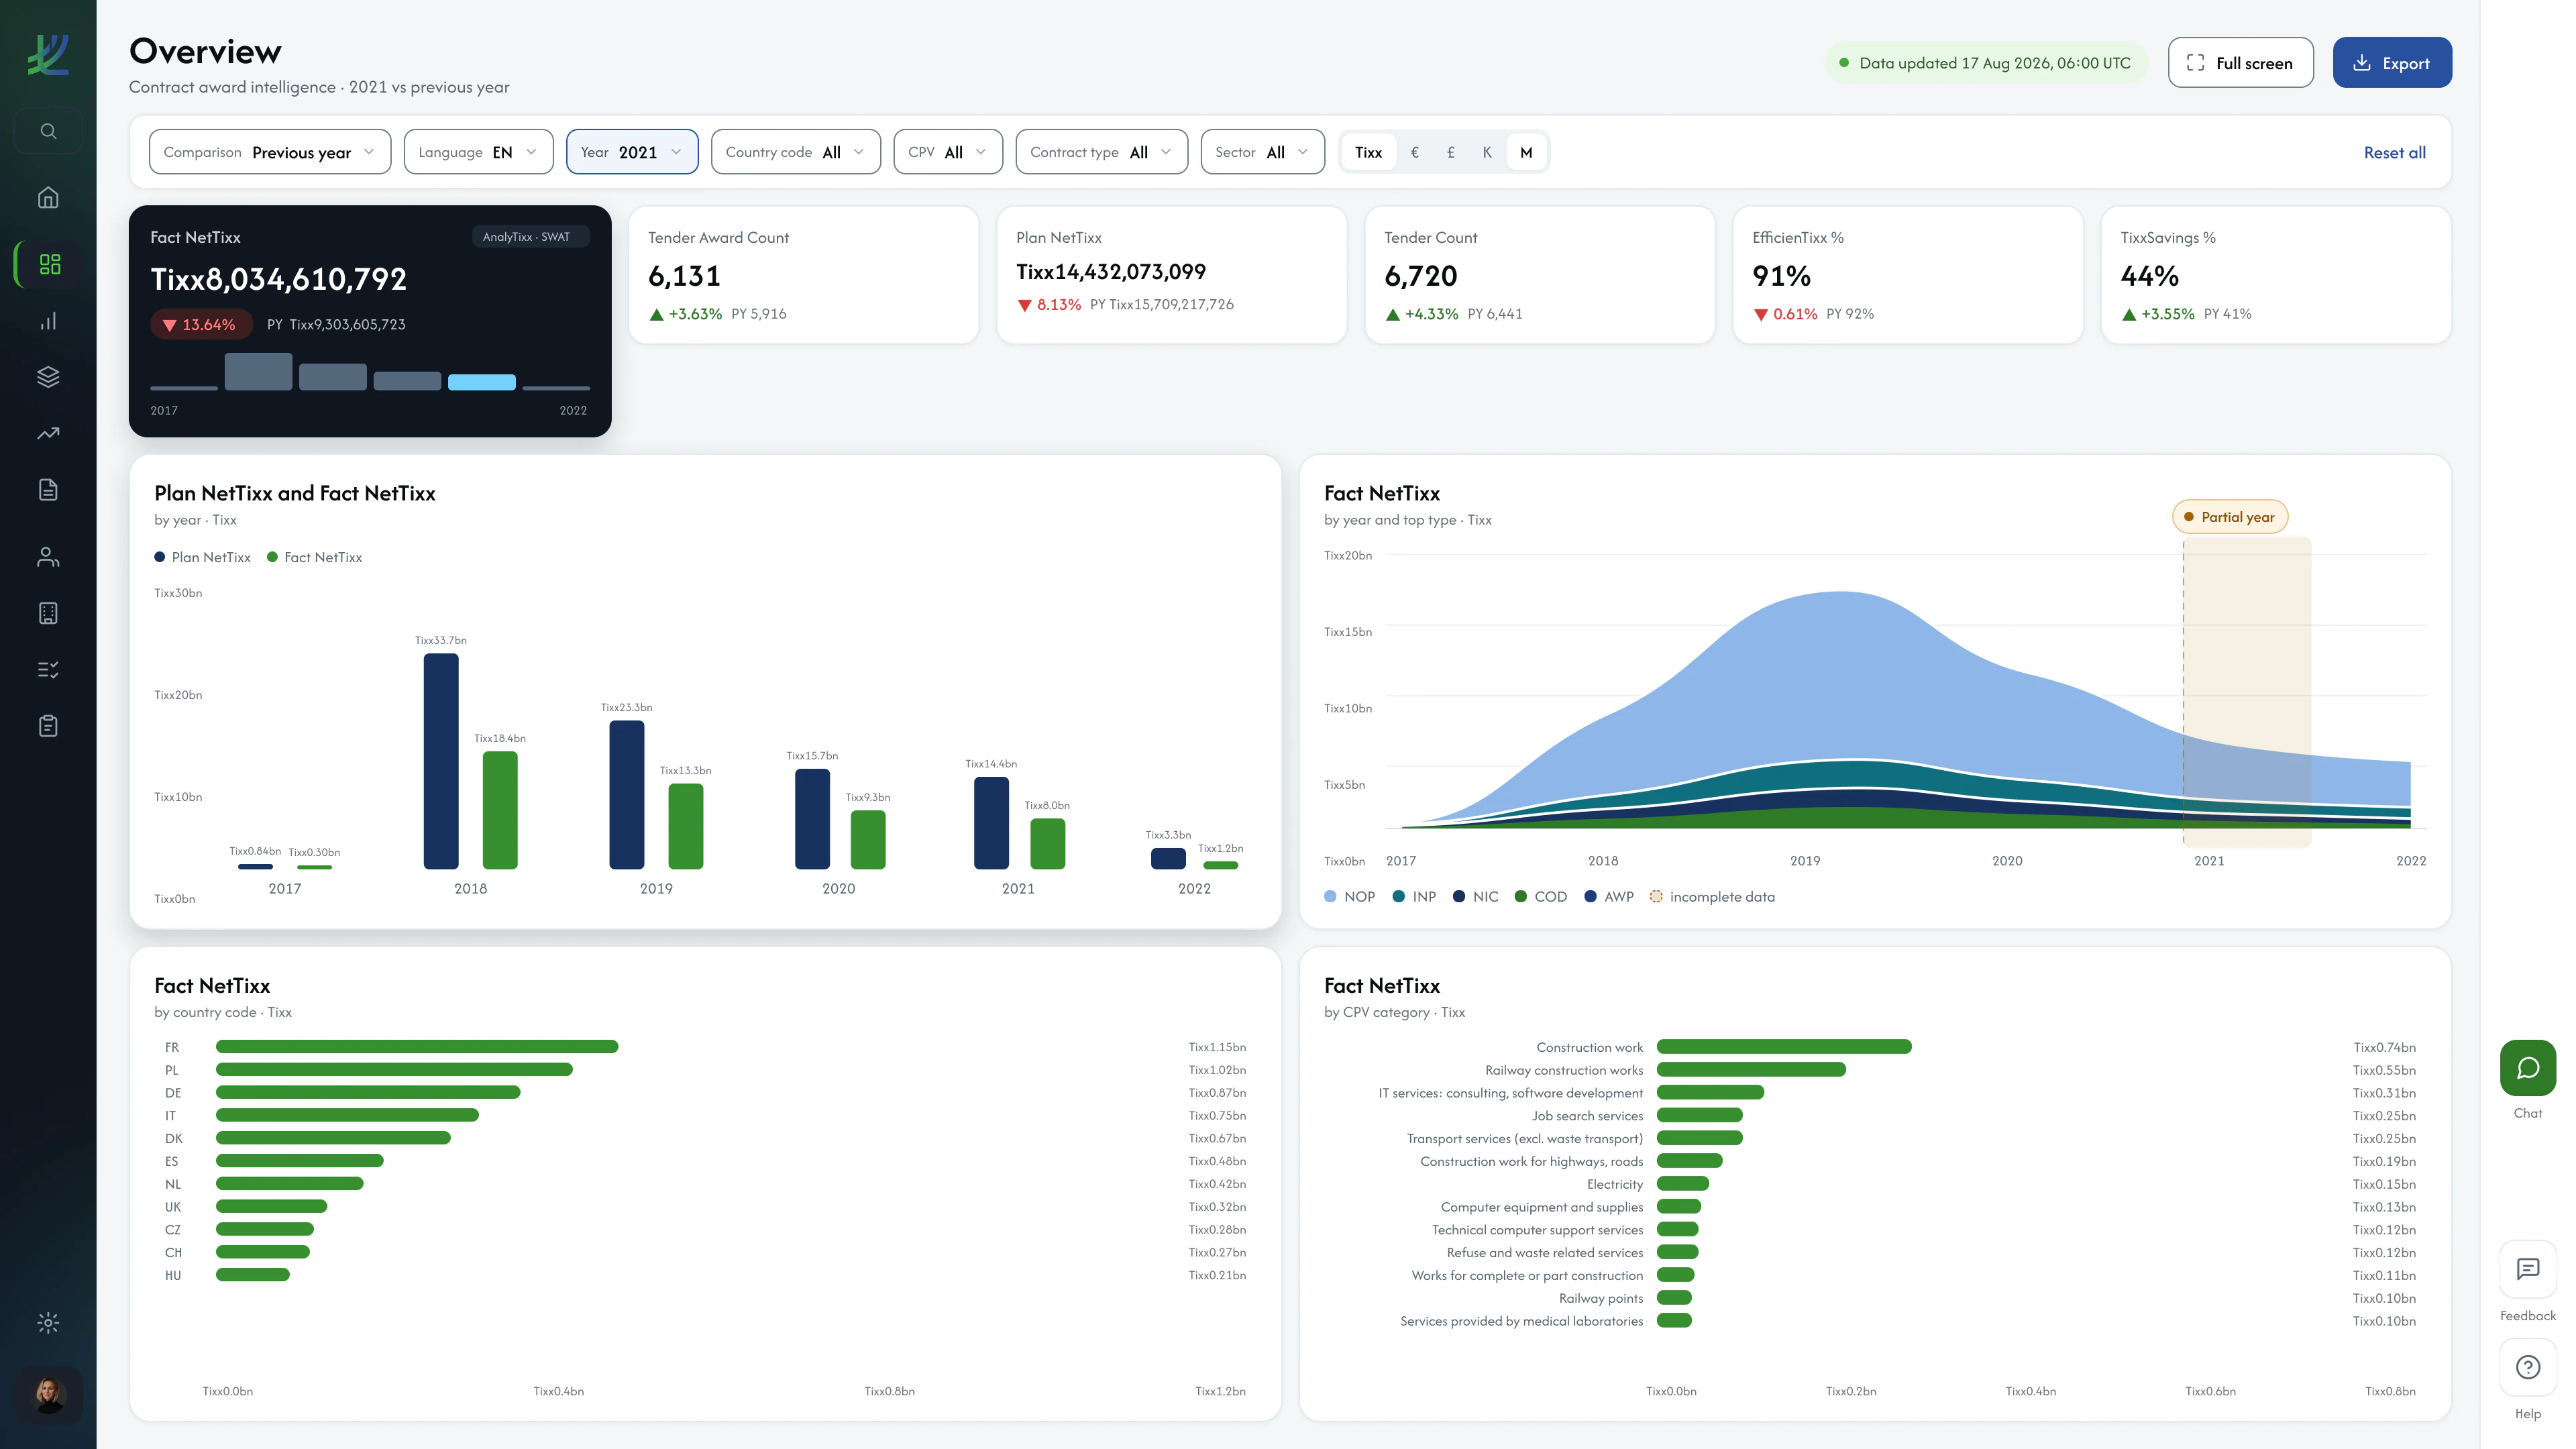
Task: Open the user profile icon in sidebar
Action: [x=48, y=557]
